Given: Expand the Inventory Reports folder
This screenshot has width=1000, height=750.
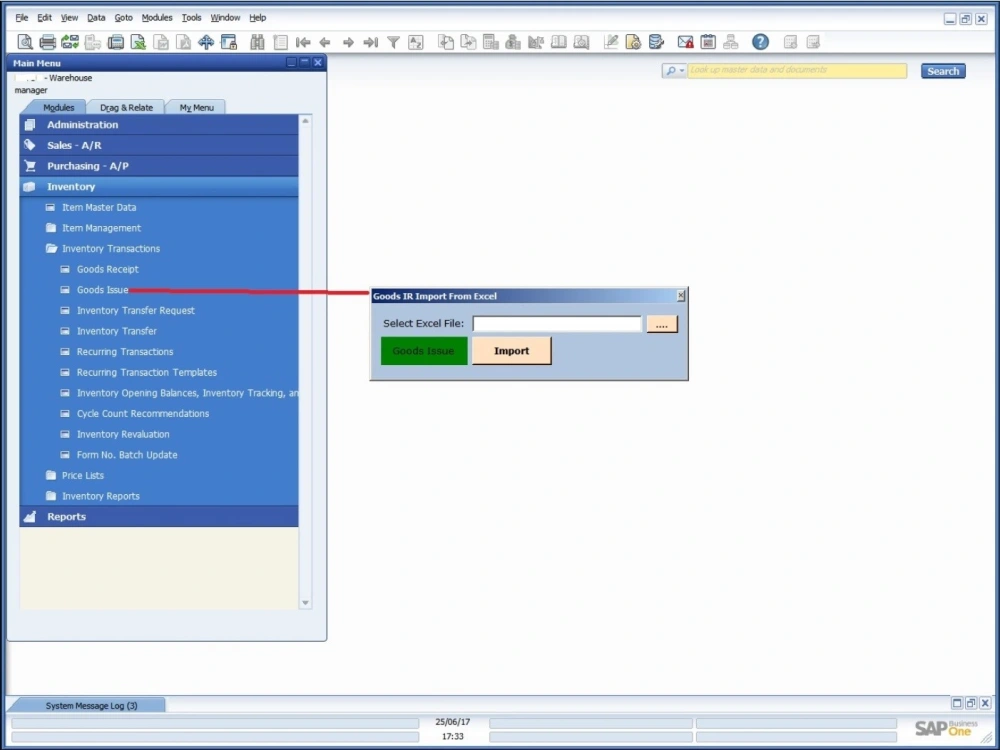Looking at the screenshot, I should (x=100, y=496).
